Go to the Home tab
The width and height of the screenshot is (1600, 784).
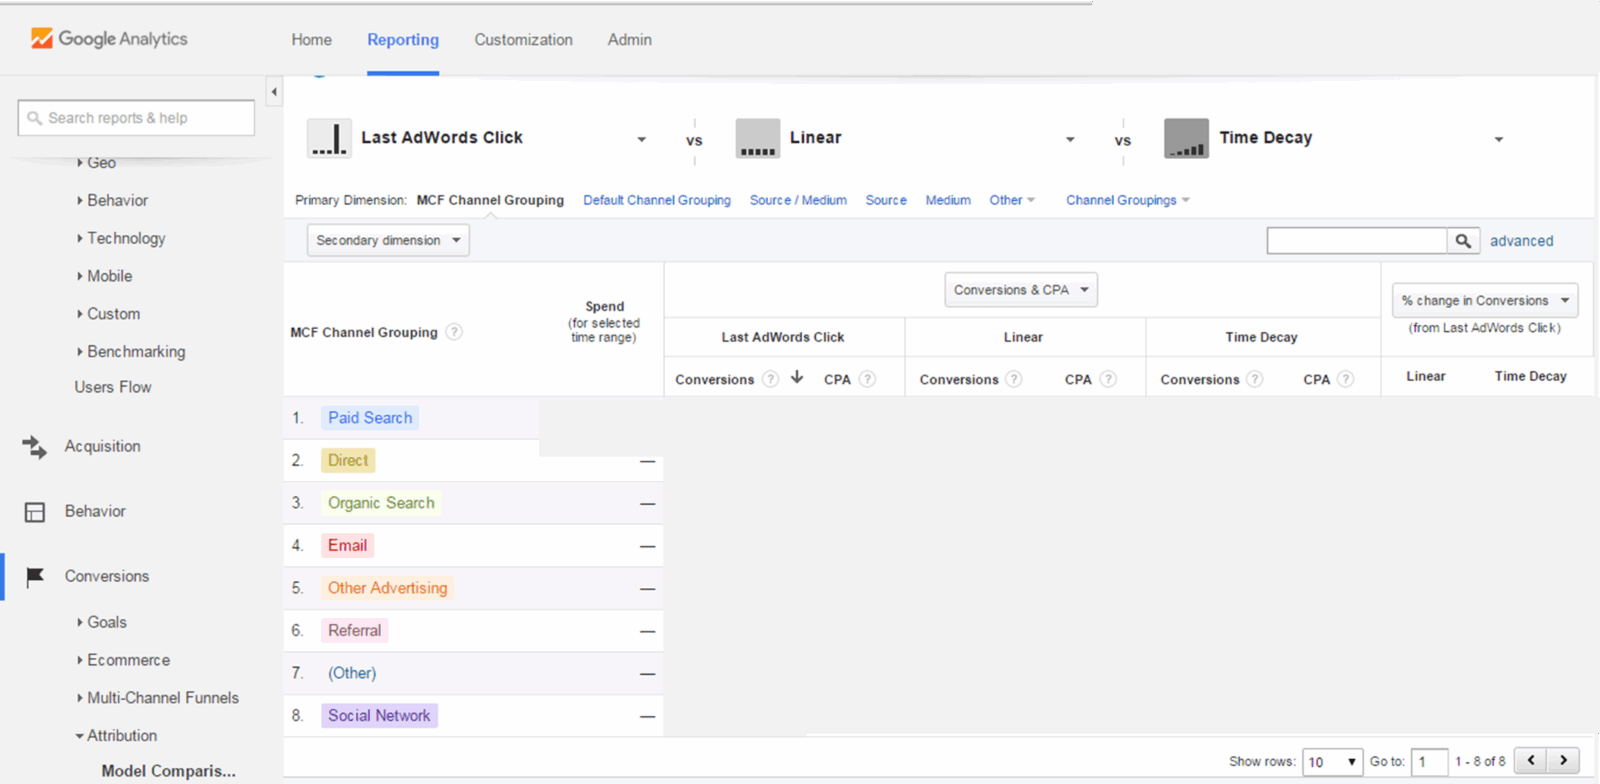point(312,40)
